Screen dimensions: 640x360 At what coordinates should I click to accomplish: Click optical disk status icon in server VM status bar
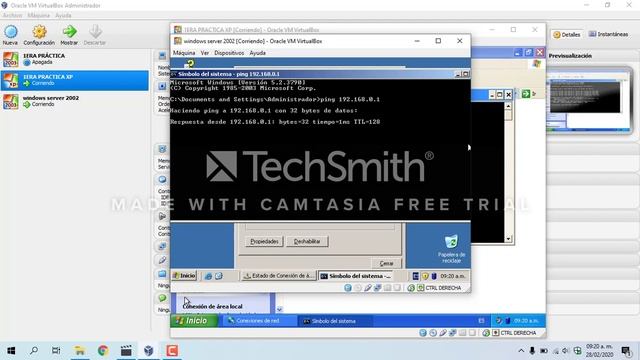click(358, 288)
